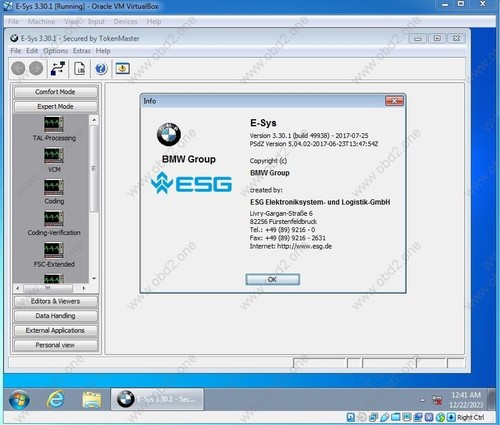
Task: Open the VCM module
Action: [54, 160]
